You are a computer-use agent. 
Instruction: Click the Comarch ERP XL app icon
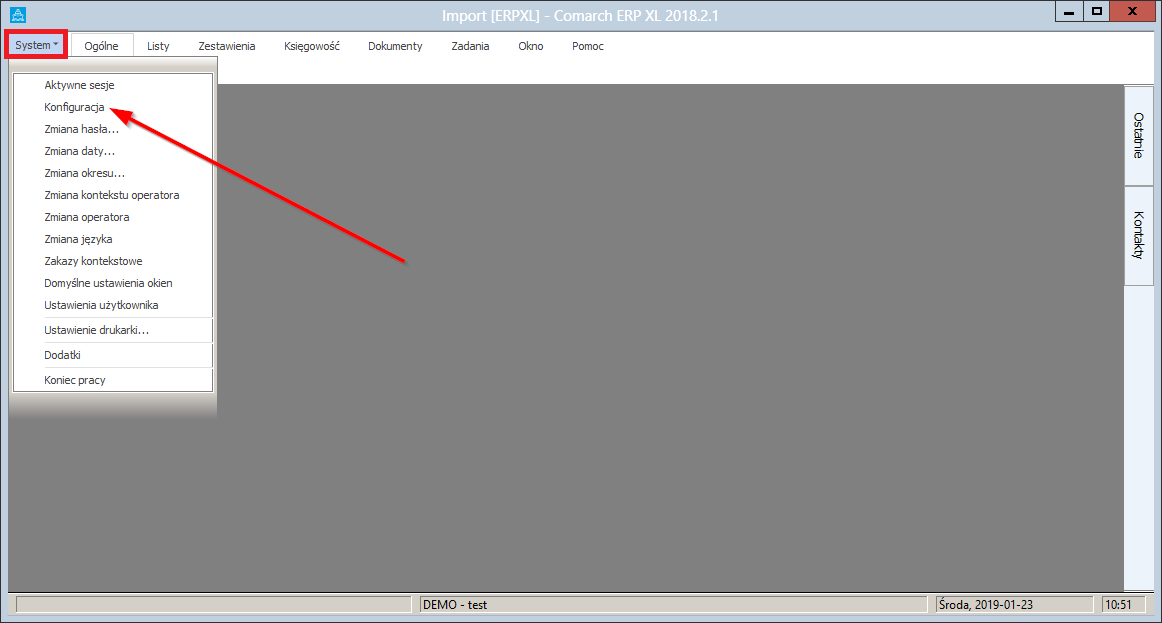point(17,15)
